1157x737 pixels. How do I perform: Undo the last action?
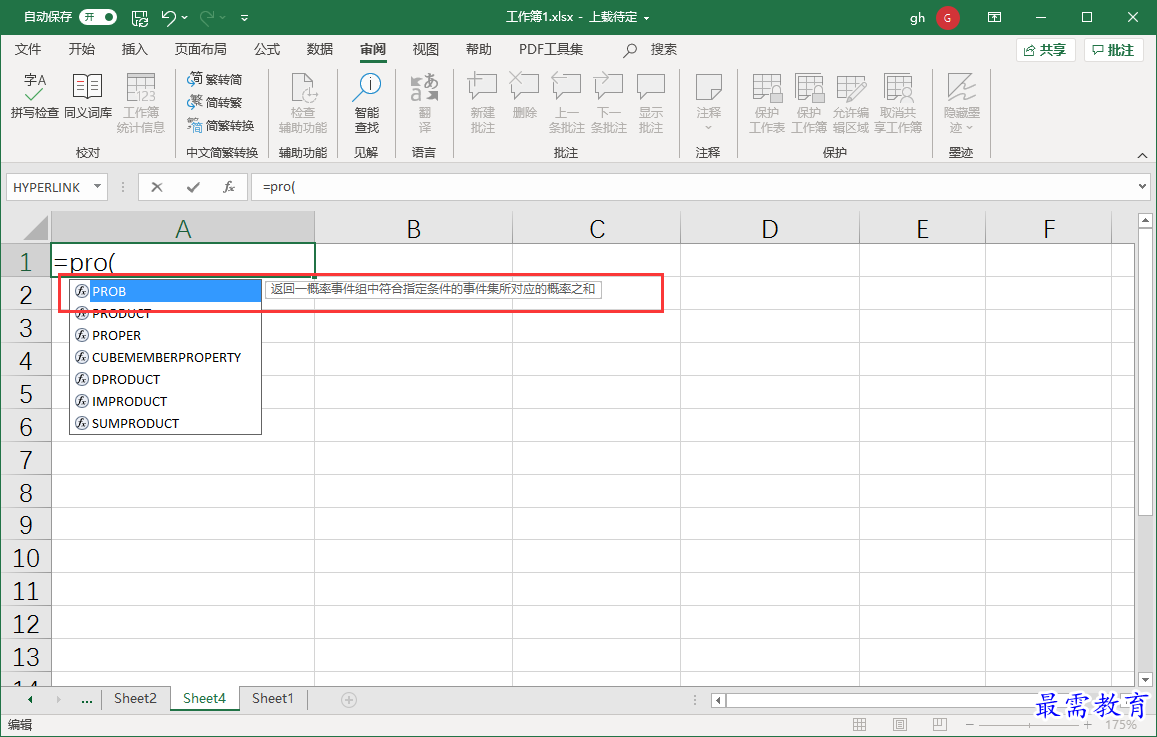[x=169, y=18]
